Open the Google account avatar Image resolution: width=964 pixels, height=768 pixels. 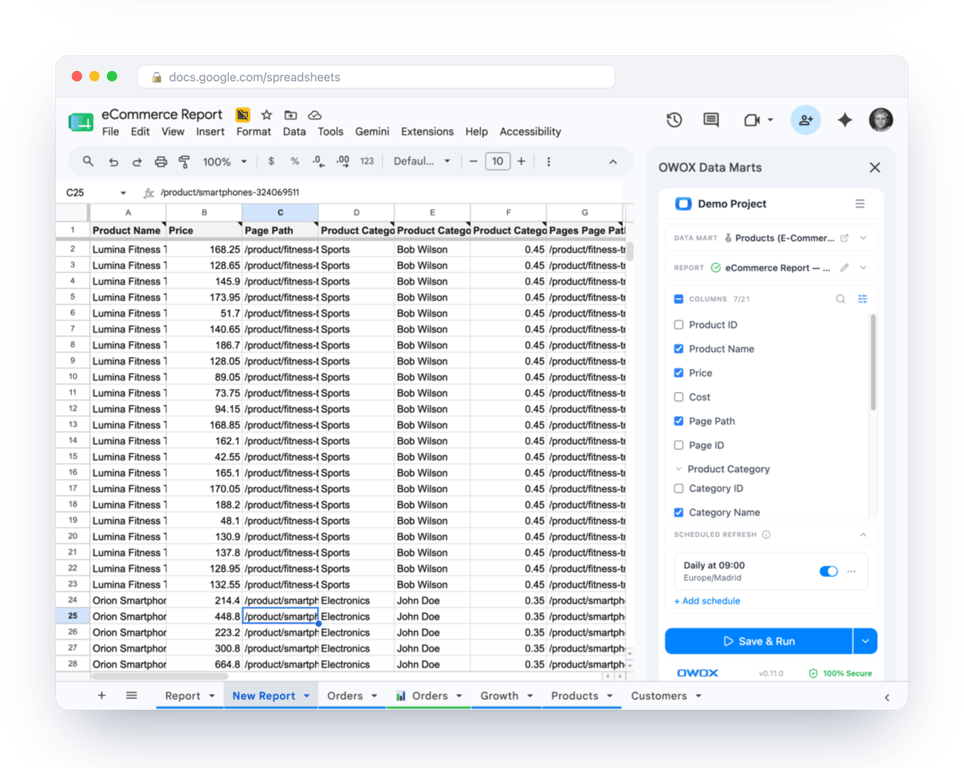(x=881, y=120)
